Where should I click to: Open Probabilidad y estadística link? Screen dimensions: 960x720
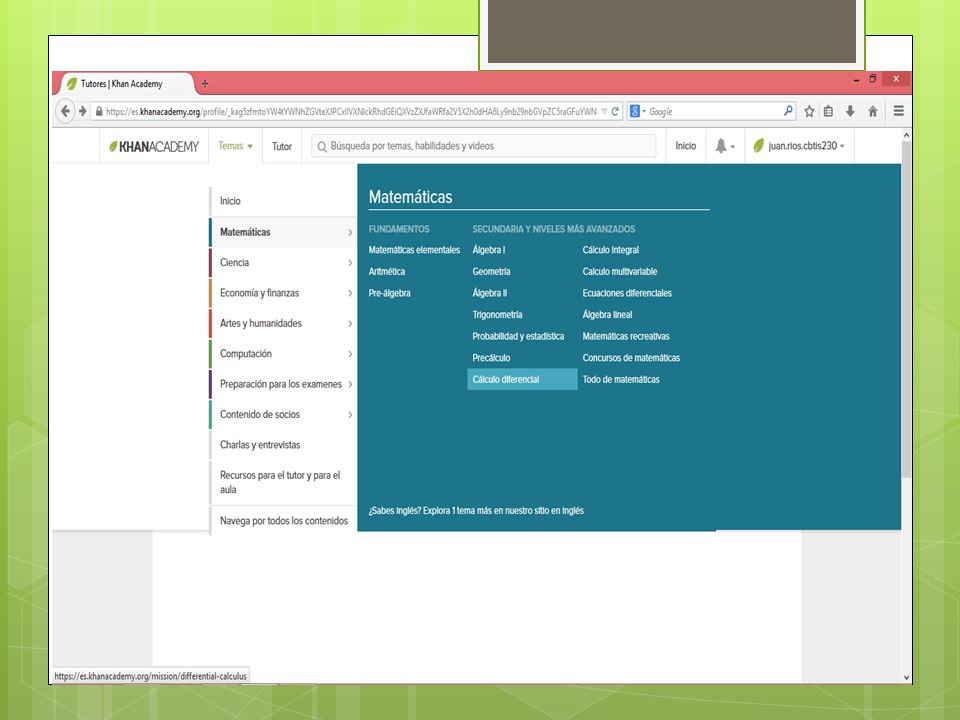(518, 336)
